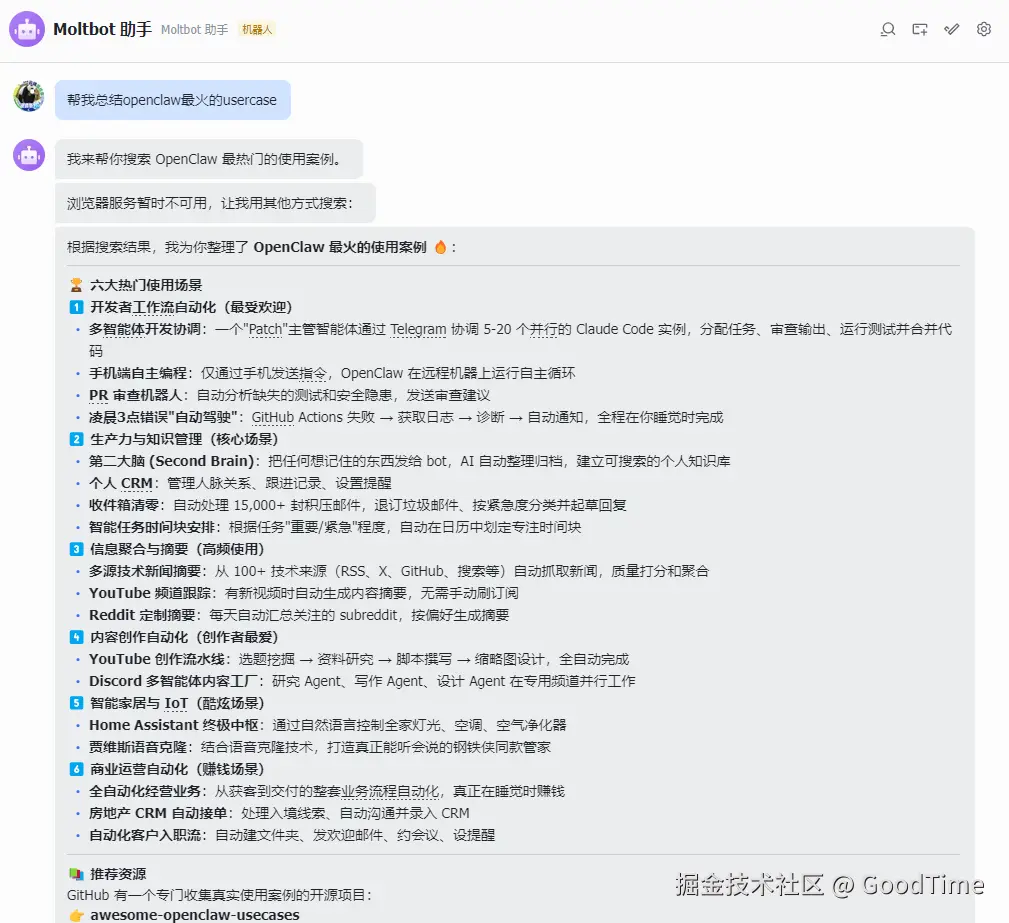The image size is (1009, 923).
Task: Select the user message 帮我总结openclaw最火的usercase
Action: (172, 100)
